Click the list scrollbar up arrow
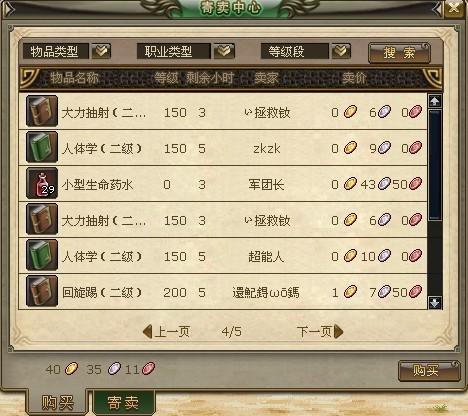Viewport: 468px width, 416px height. 435,101
